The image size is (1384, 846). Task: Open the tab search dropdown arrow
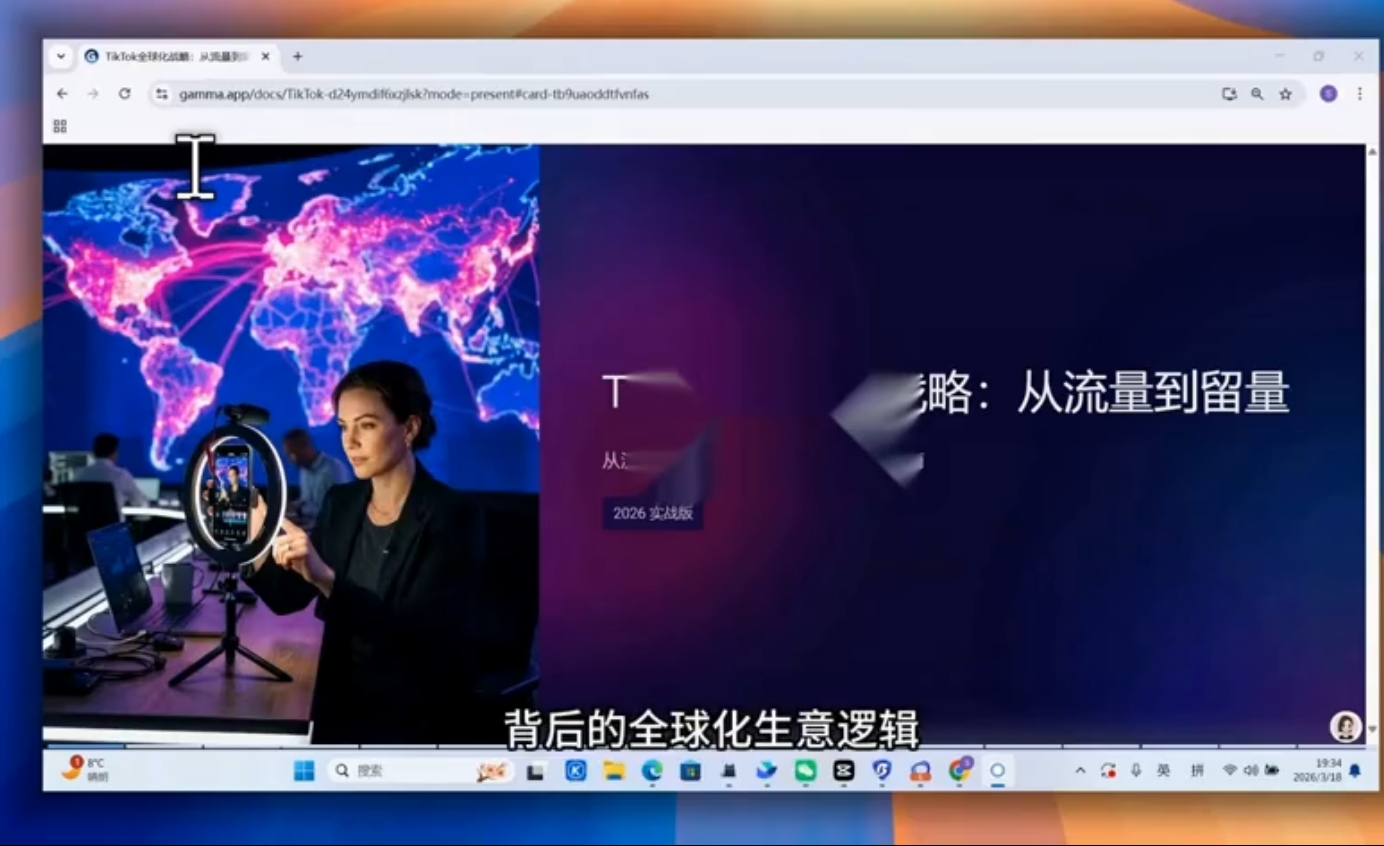click(62, 57)
